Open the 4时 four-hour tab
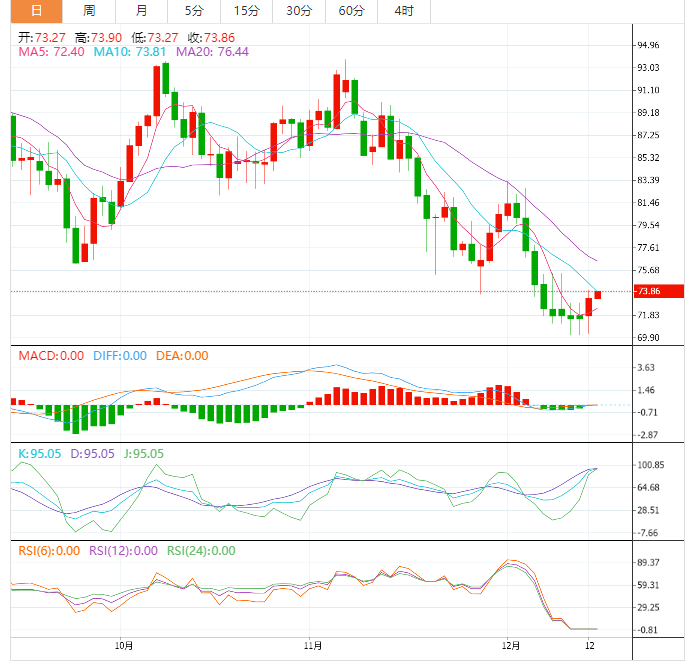 [404, 11]
